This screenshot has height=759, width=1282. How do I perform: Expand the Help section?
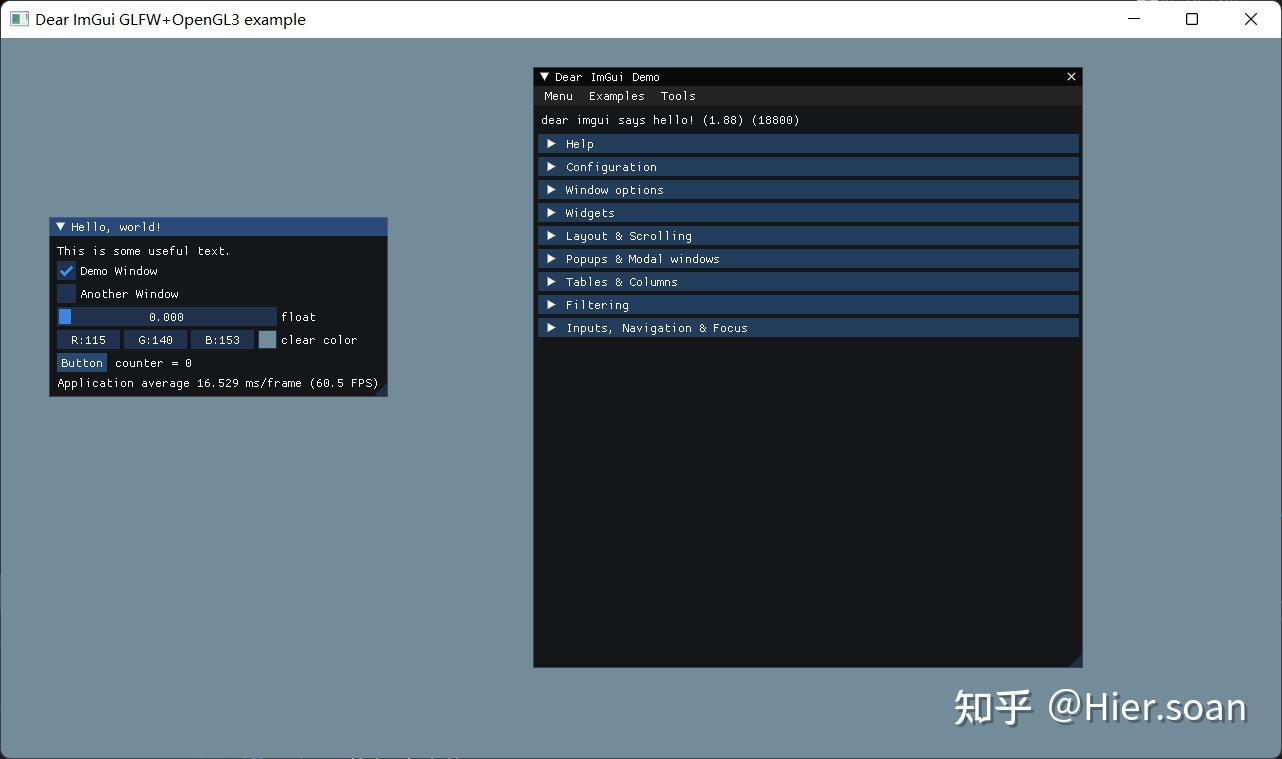808,144
